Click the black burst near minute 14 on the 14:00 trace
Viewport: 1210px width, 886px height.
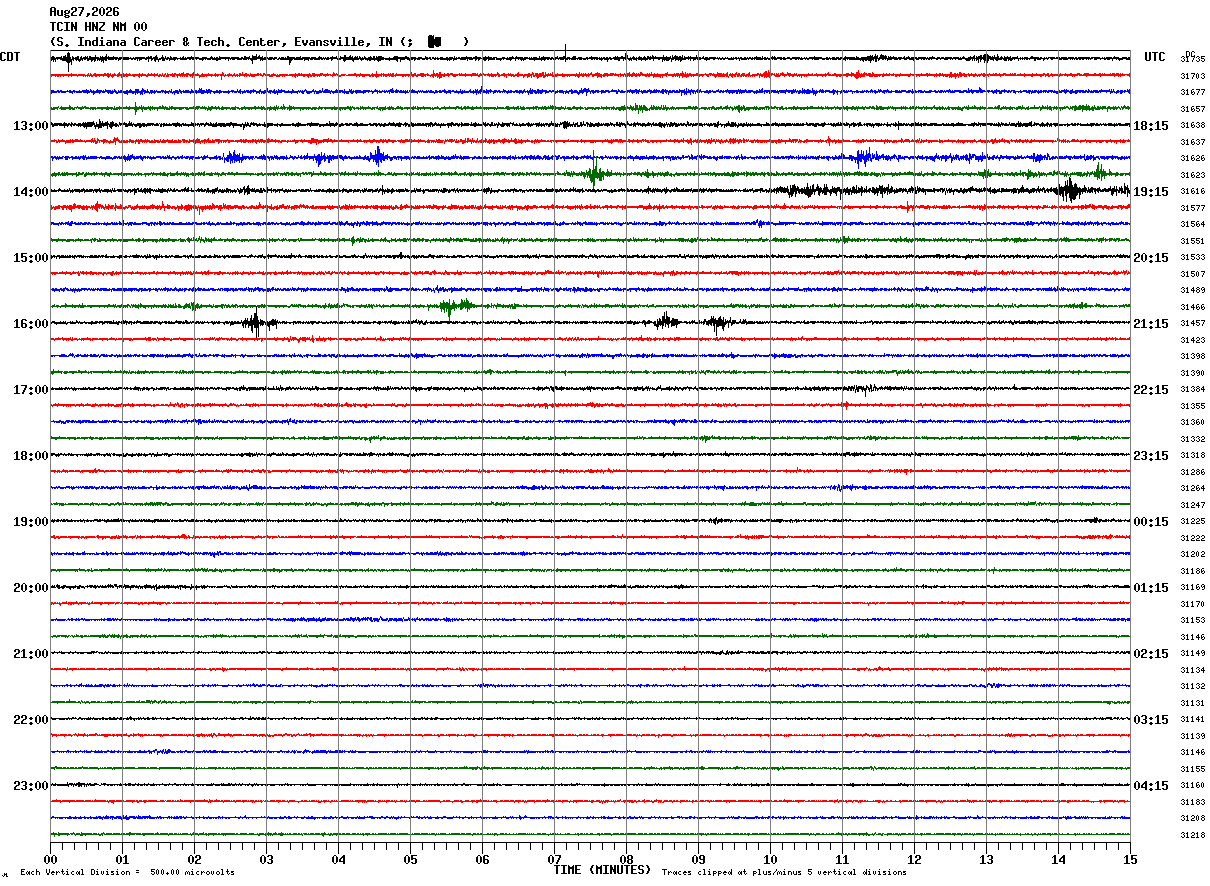point(1069,190)
